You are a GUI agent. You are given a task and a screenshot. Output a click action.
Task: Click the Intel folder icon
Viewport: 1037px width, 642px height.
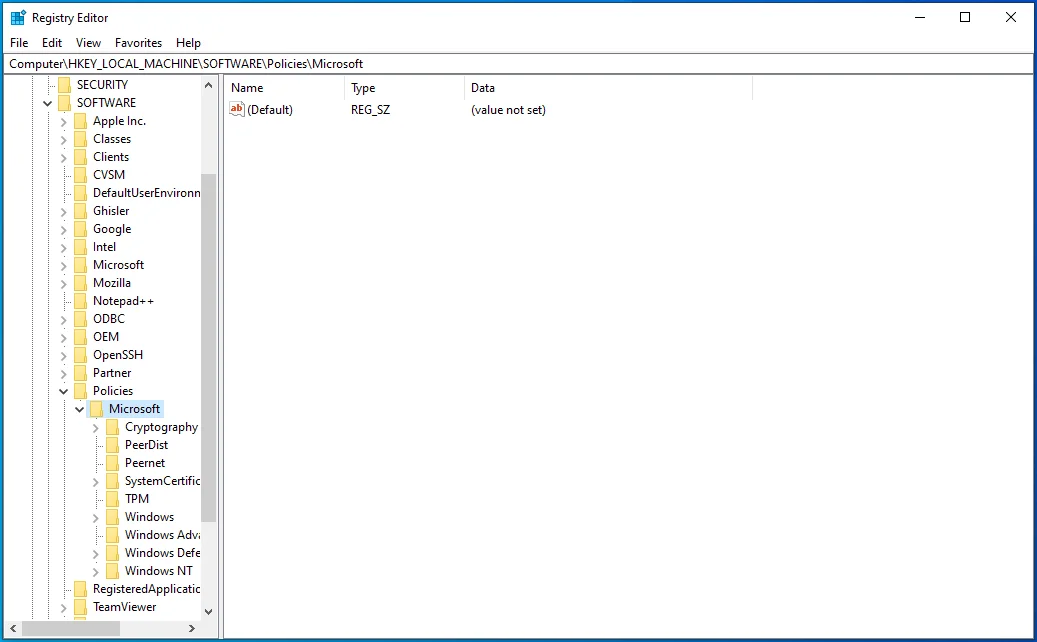80,247
